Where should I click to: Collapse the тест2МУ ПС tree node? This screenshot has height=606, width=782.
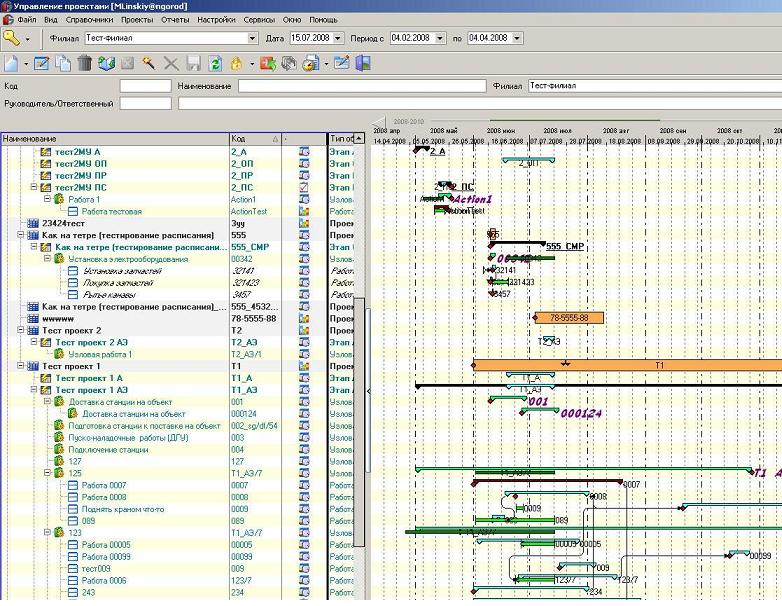34,187
